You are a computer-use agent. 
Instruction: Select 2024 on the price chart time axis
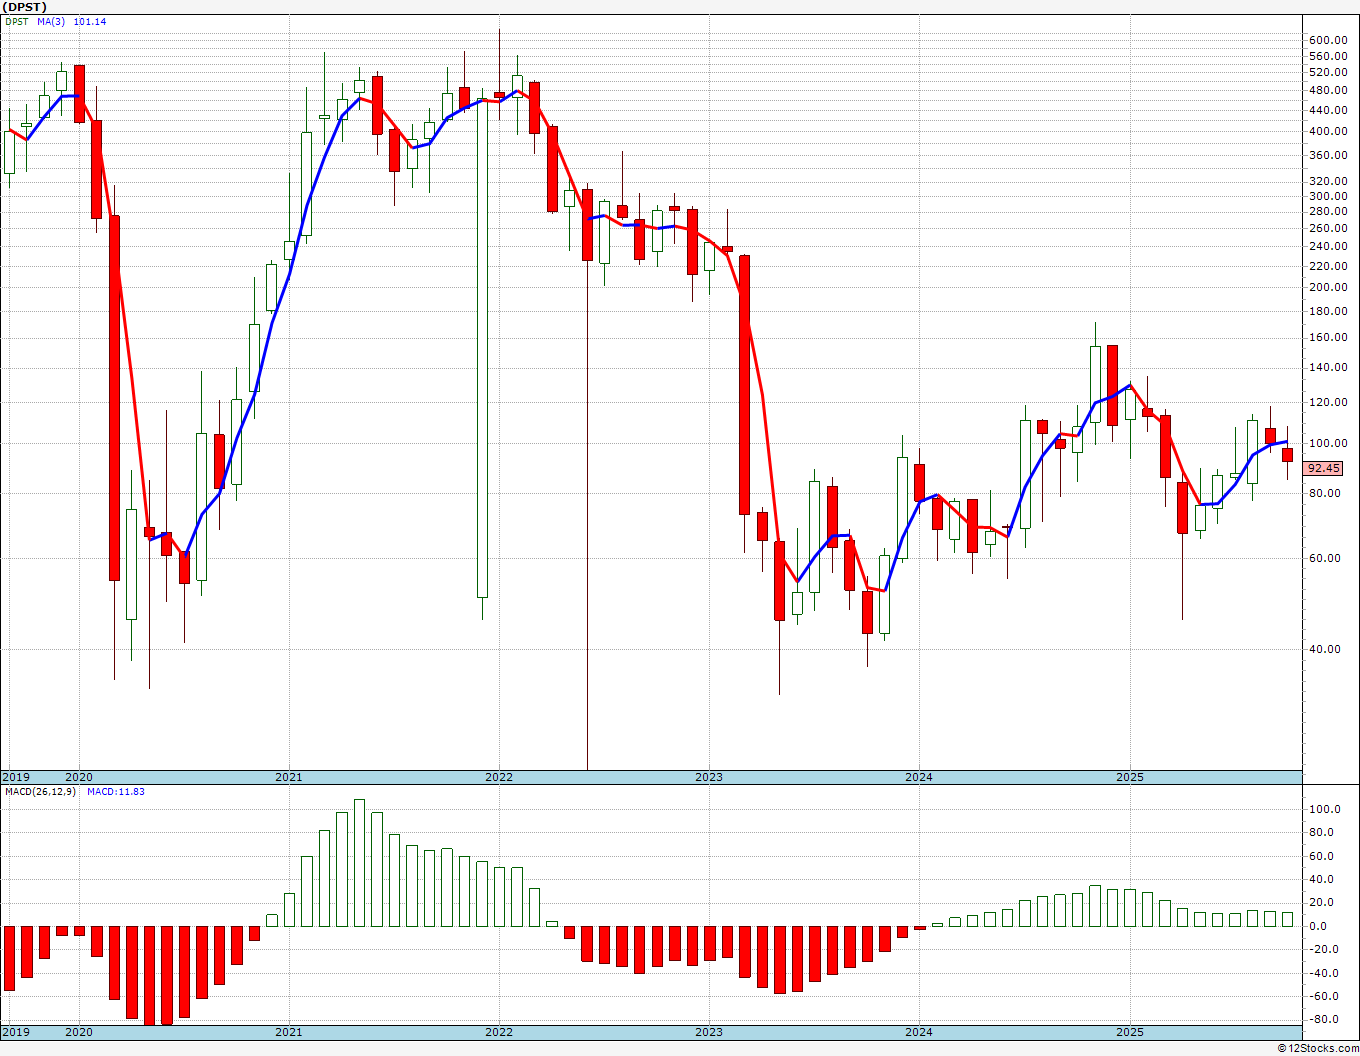(x=919, y=777)
